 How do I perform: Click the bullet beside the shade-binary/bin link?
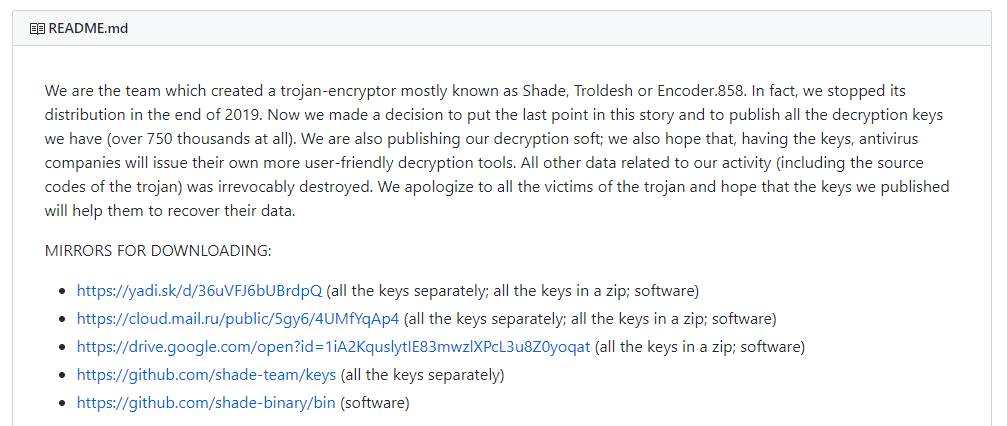(62, 404)
